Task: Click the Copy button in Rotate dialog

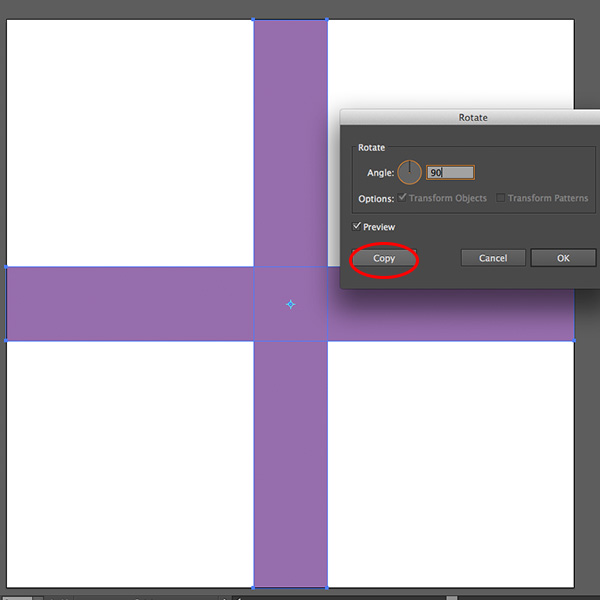Action: 384,258
